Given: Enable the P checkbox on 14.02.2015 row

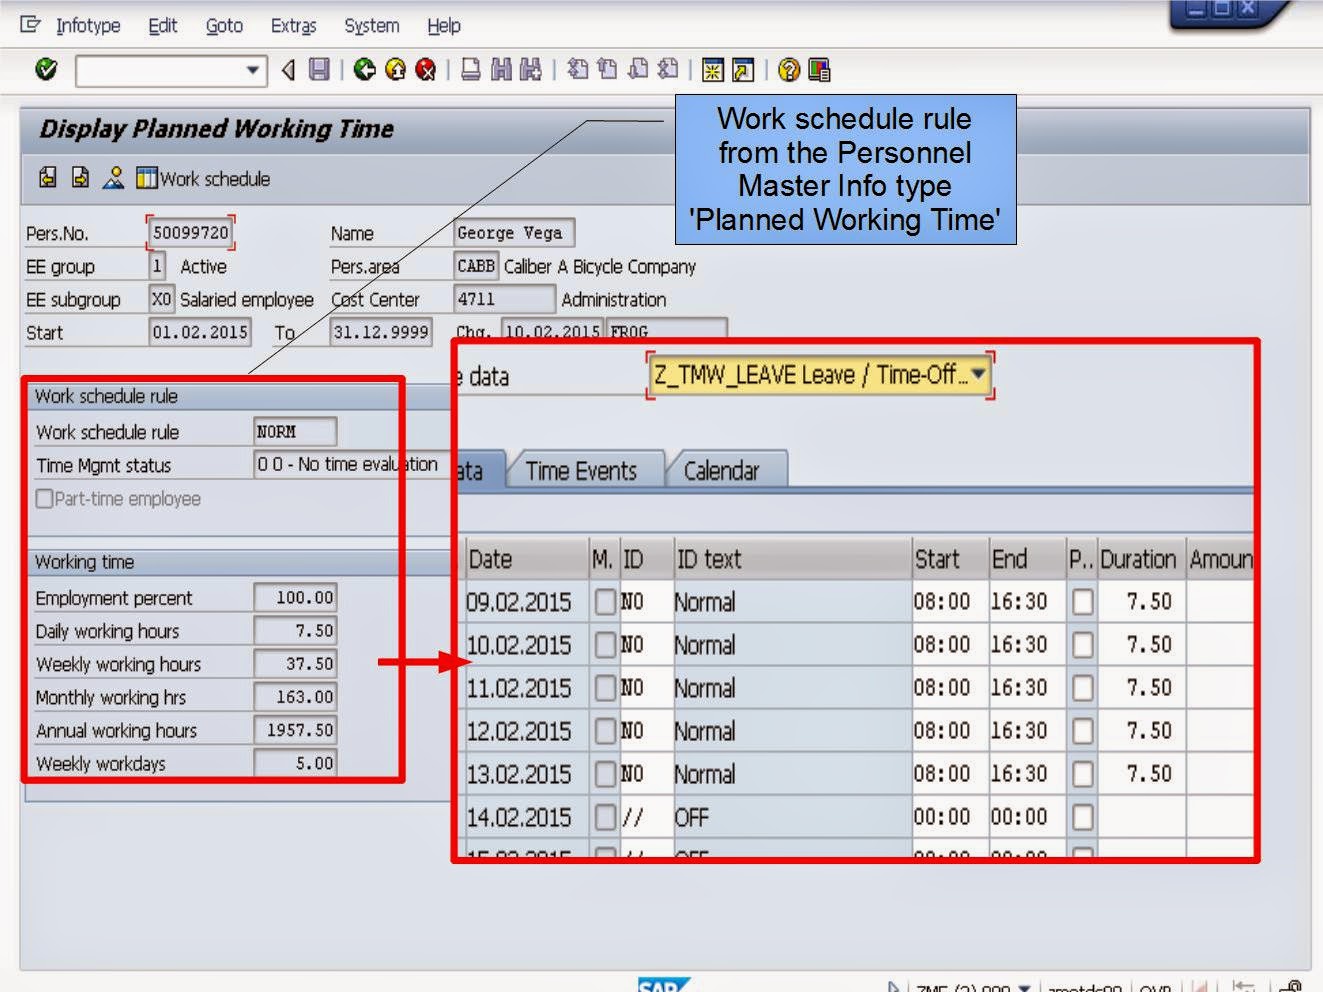Looking at the screenshot, I should tap(1082, 817).
